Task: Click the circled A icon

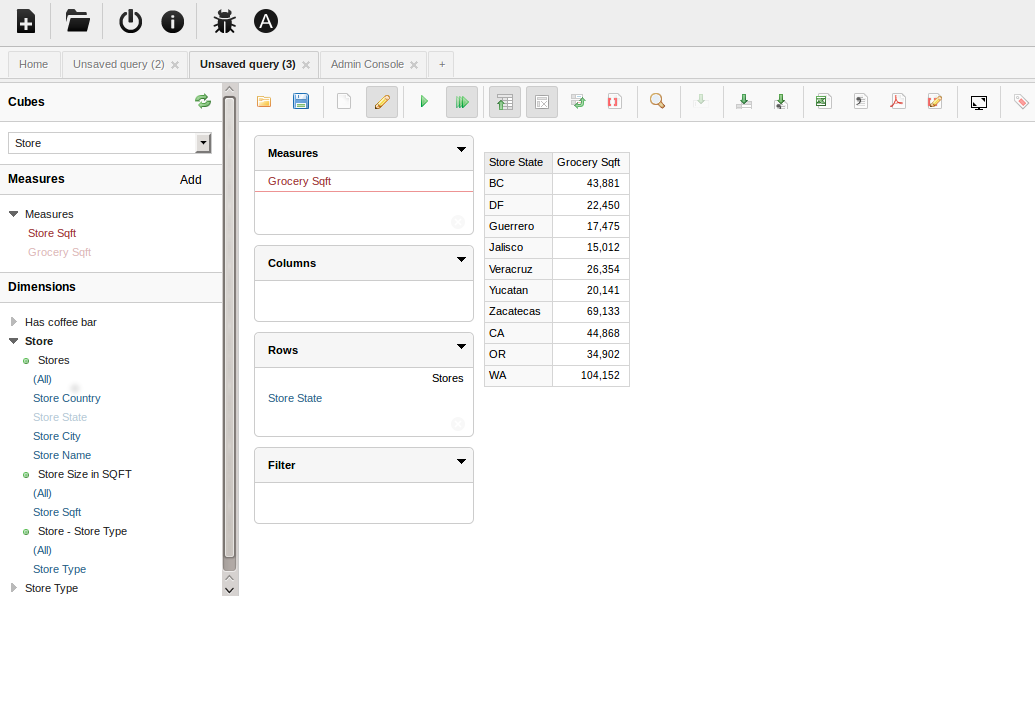Action: [x=266, y=22]
